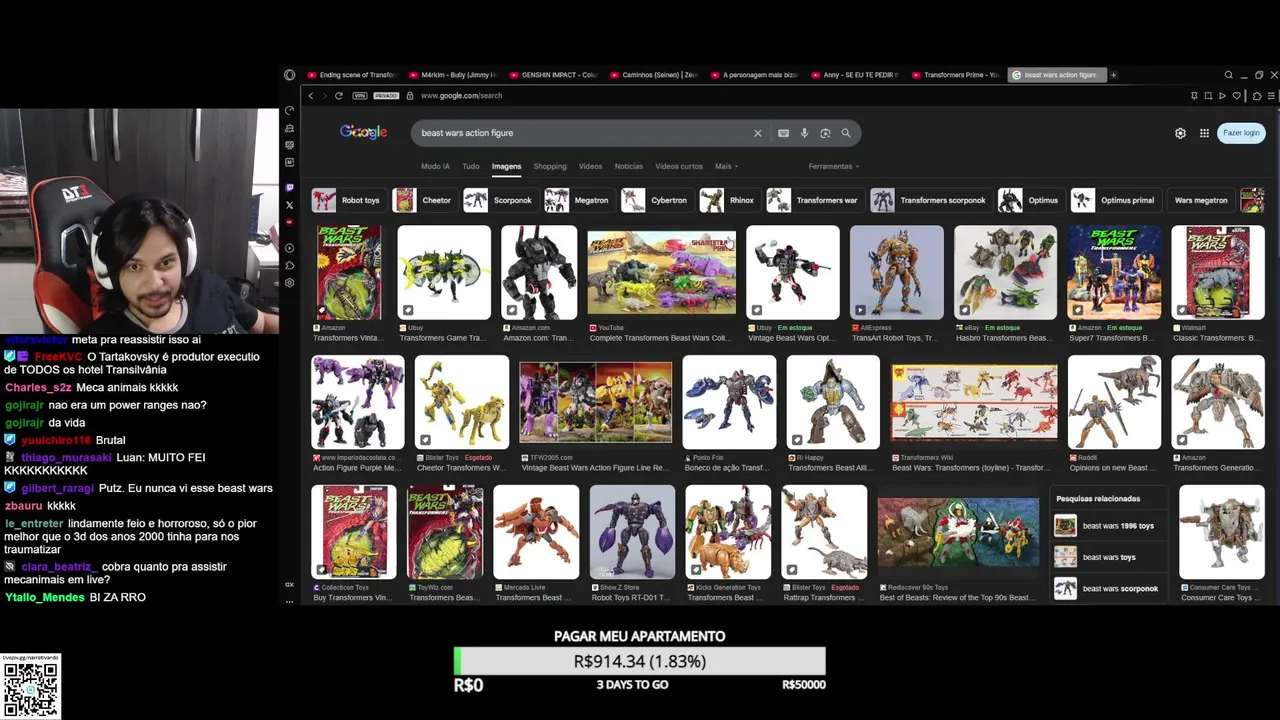Take a snapshot with the capture icon
Image resolution: width=1280 pixels, height=720 pixels.
coord(1208,96)
